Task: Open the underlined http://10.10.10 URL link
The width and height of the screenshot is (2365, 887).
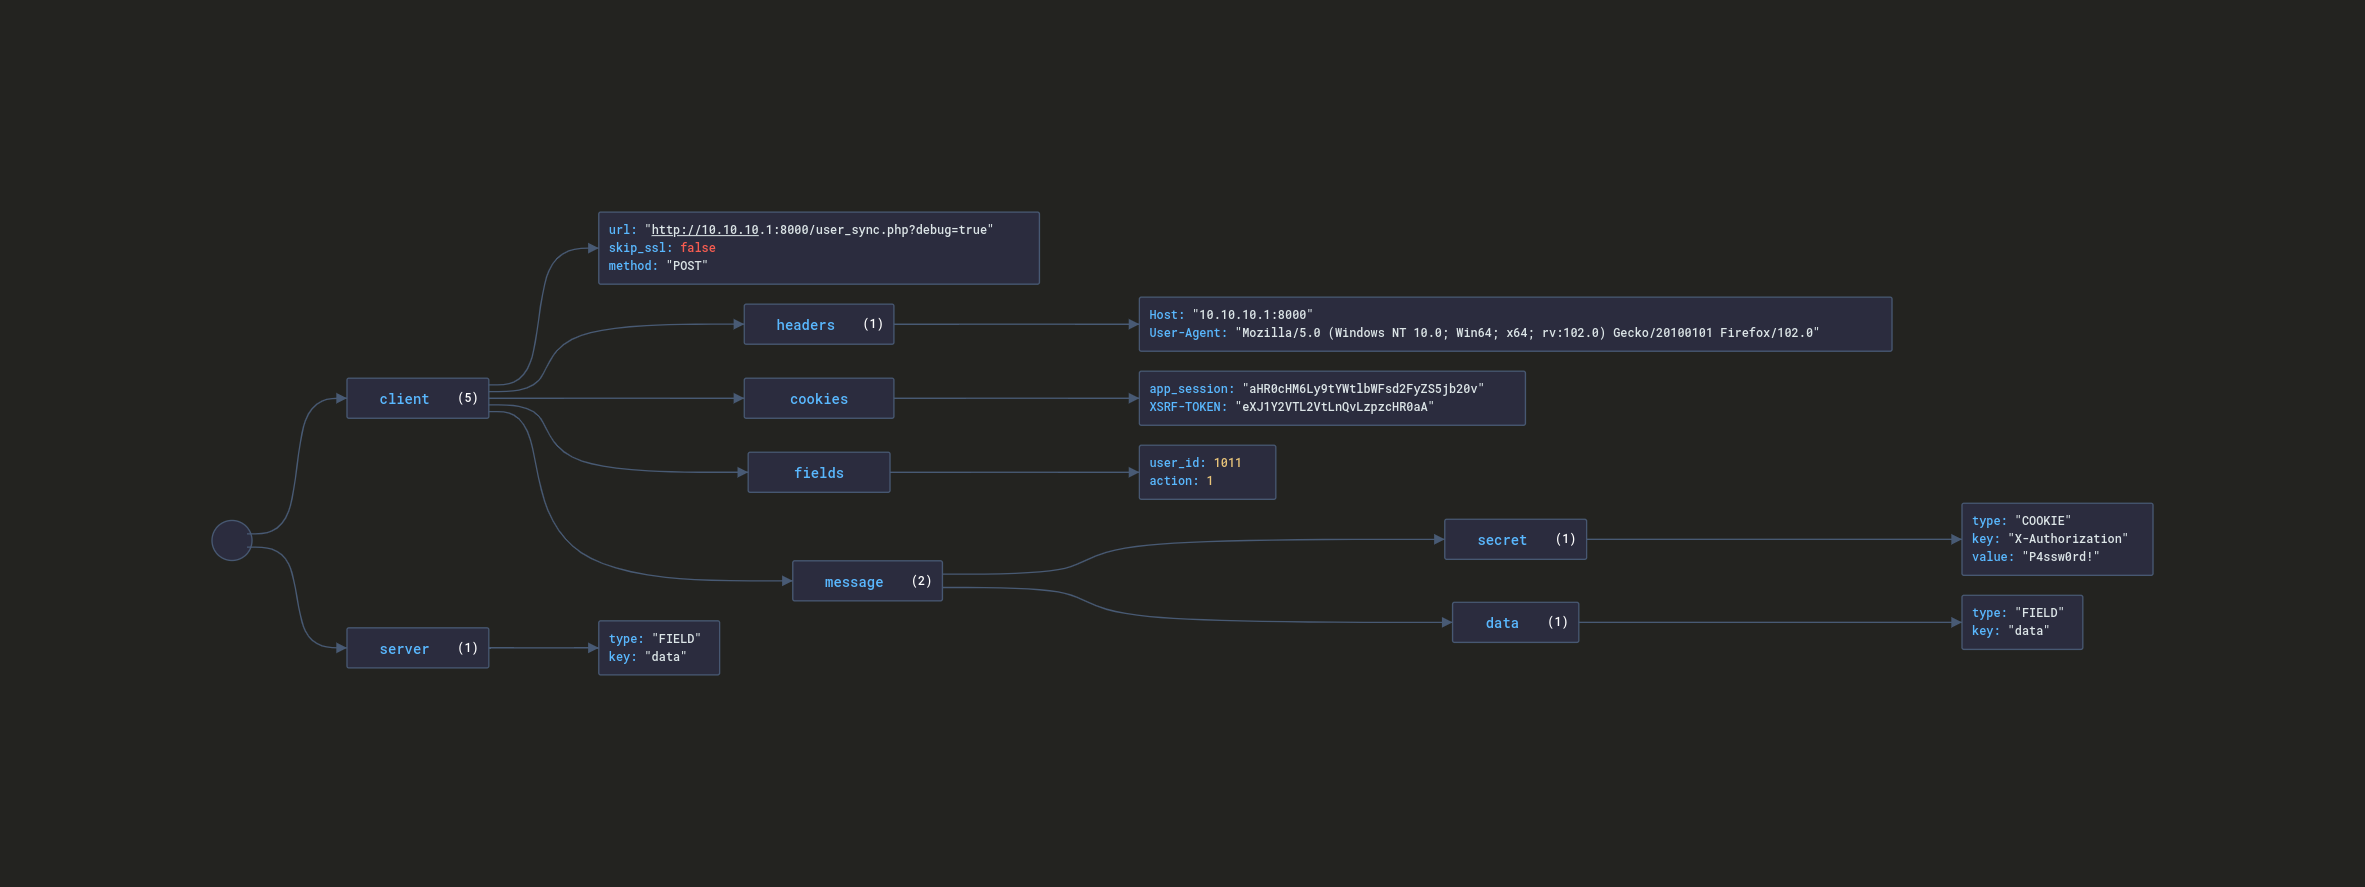Action: pos(705,230)
